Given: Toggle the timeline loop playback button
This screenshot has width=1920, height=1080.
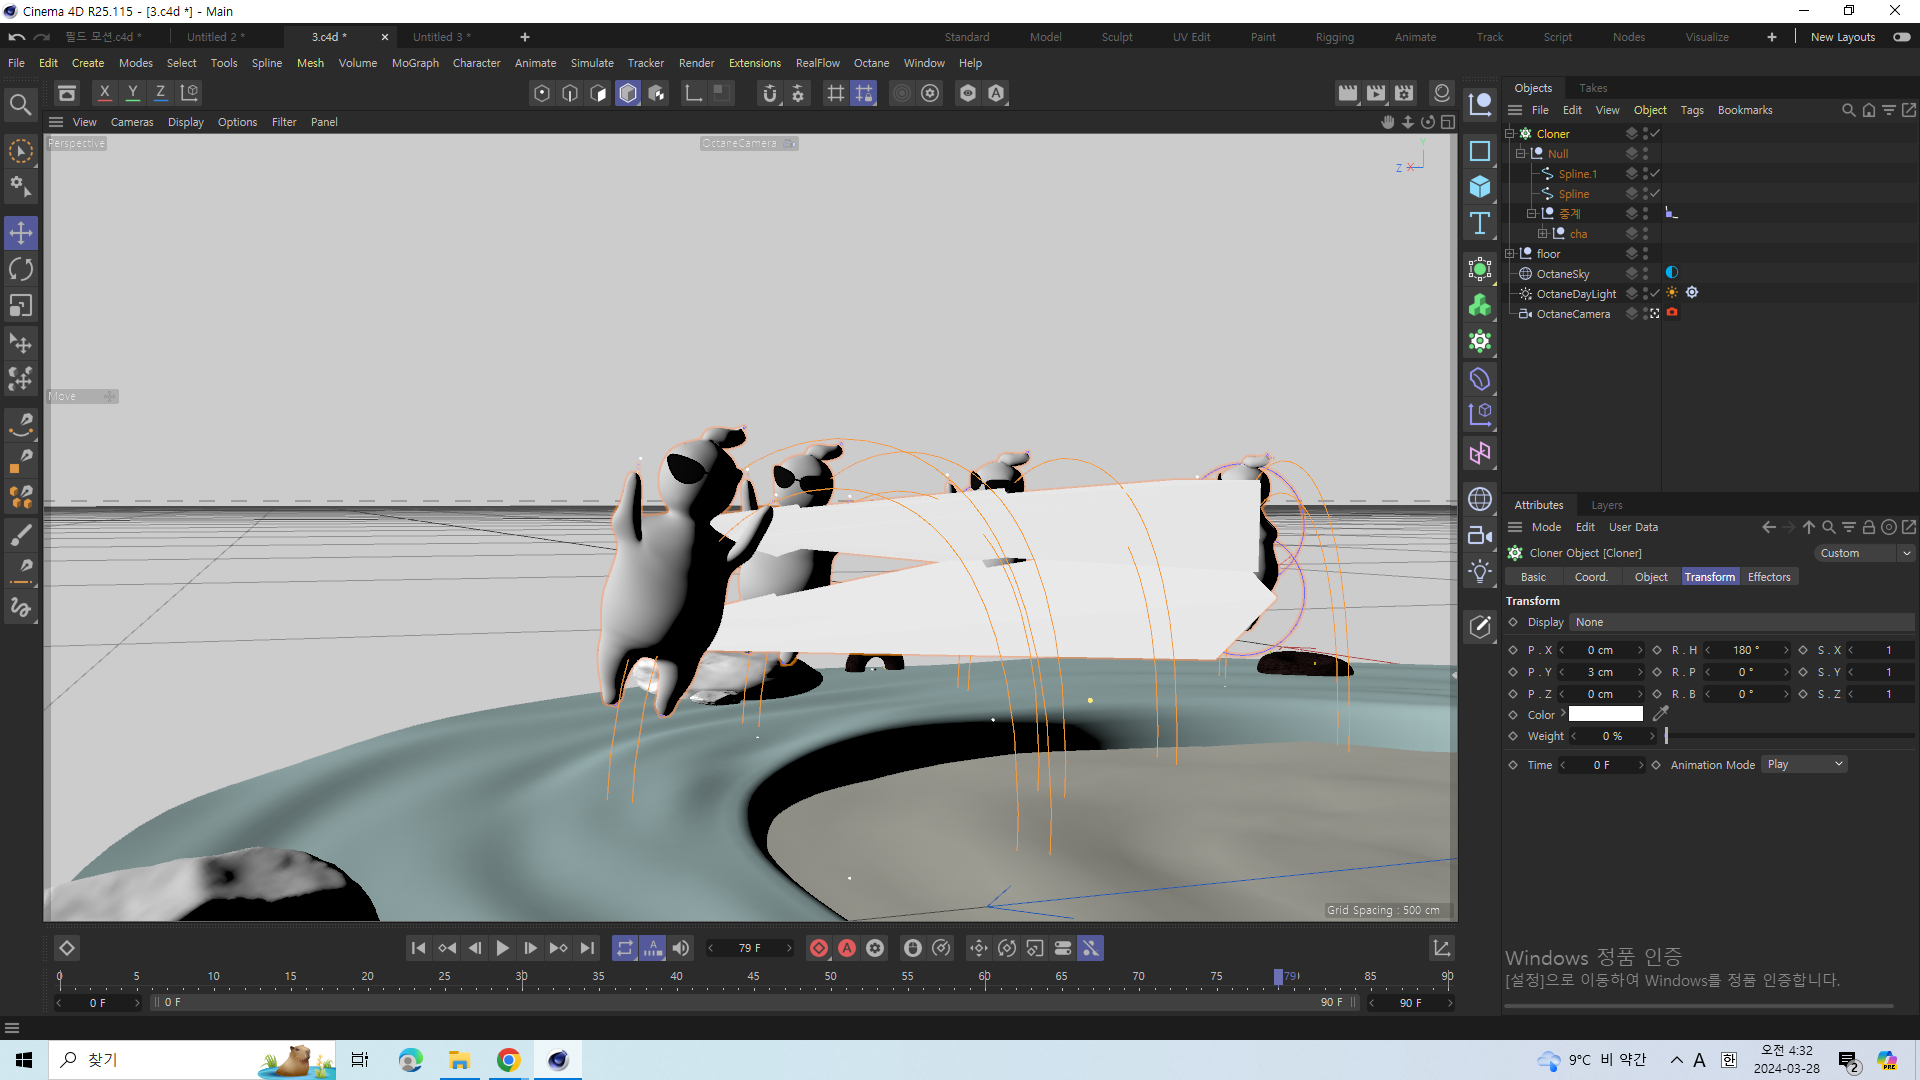Looking at the screenshot, I should pyautogui.click(x=625, y=948).
